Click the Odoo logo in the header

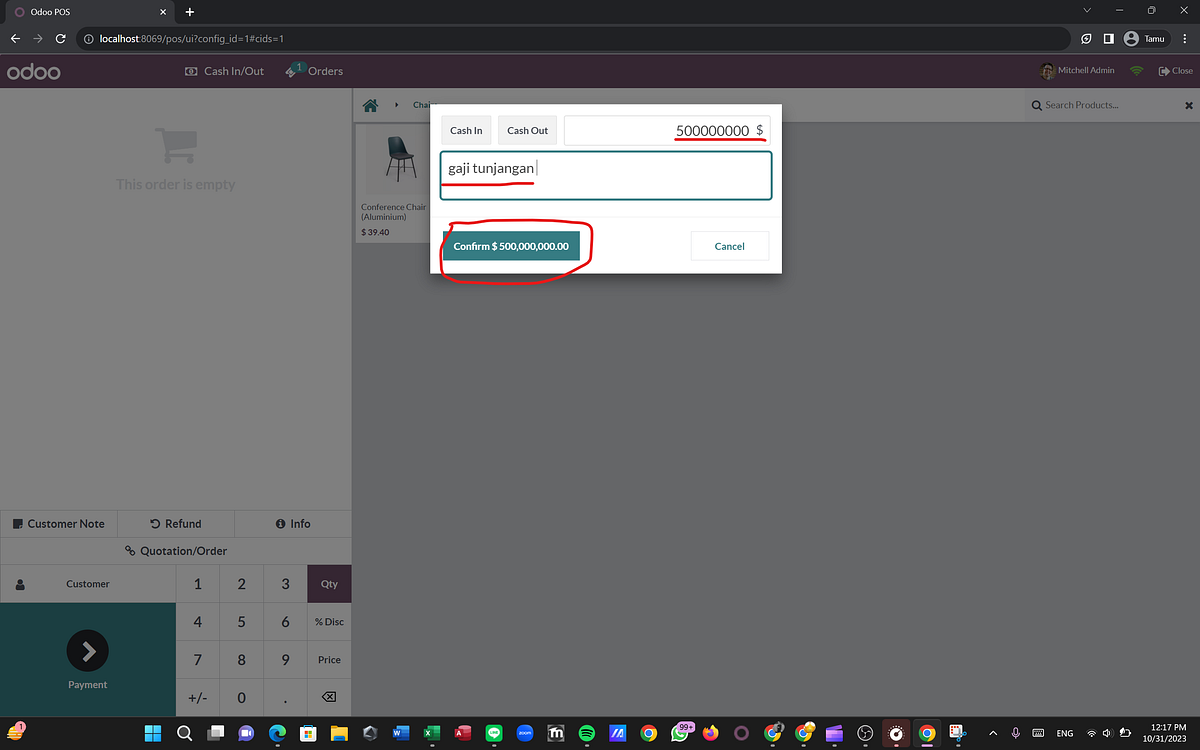[x=33, y=71]
